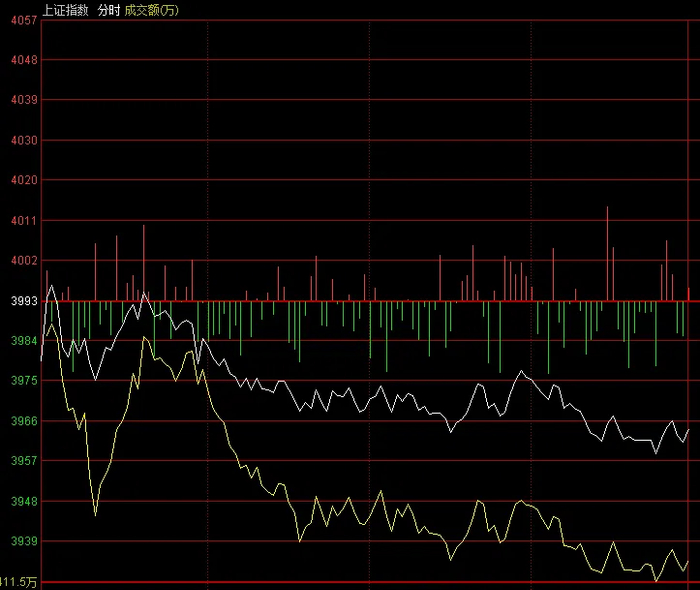This screenshot has width=700, height=590.
Task: Click the tallest red volume bar above 4011
Action: coord(607,253)
